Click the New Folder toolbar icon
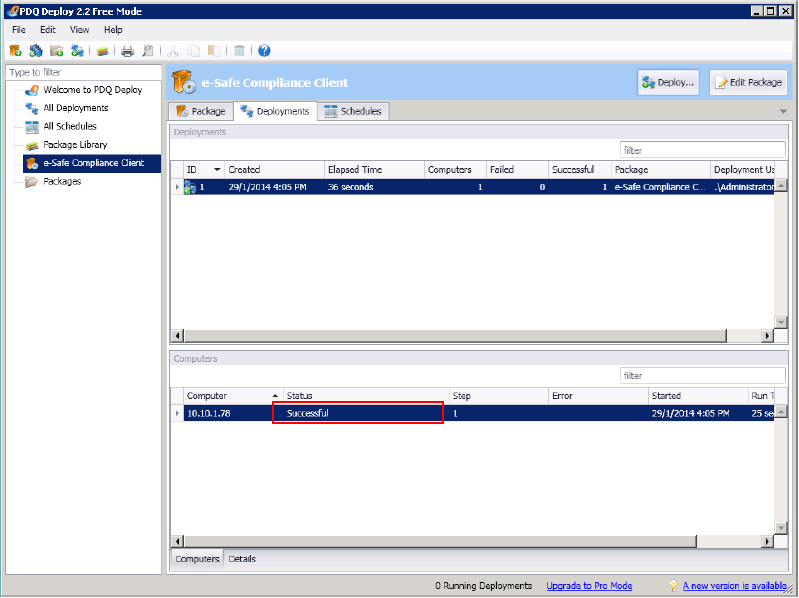This screenshot has width=799, height=598. coord(57,50)
